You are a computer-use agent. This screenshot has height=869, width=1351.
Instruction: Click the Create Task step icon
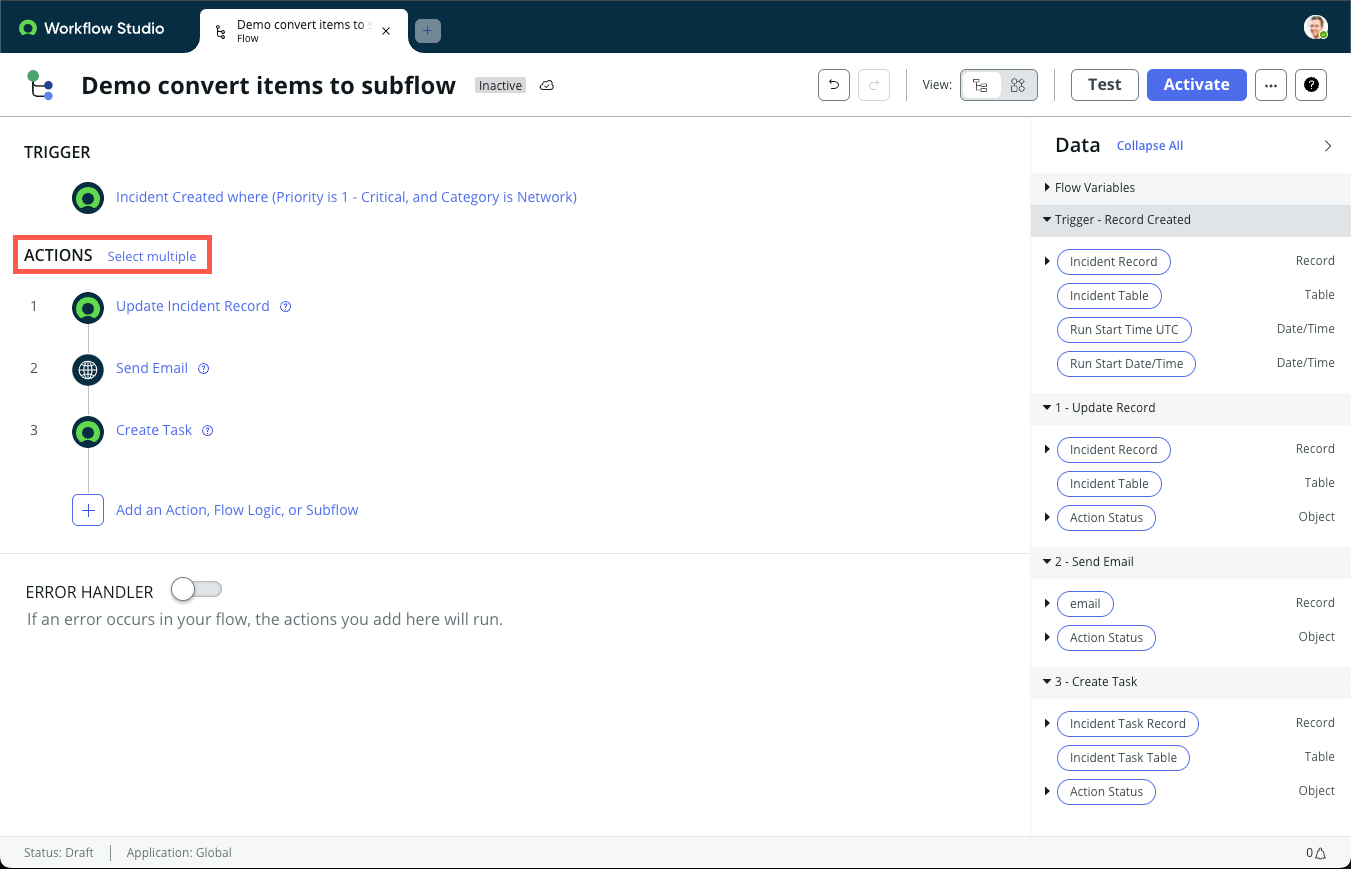click(x=88, y=431)
